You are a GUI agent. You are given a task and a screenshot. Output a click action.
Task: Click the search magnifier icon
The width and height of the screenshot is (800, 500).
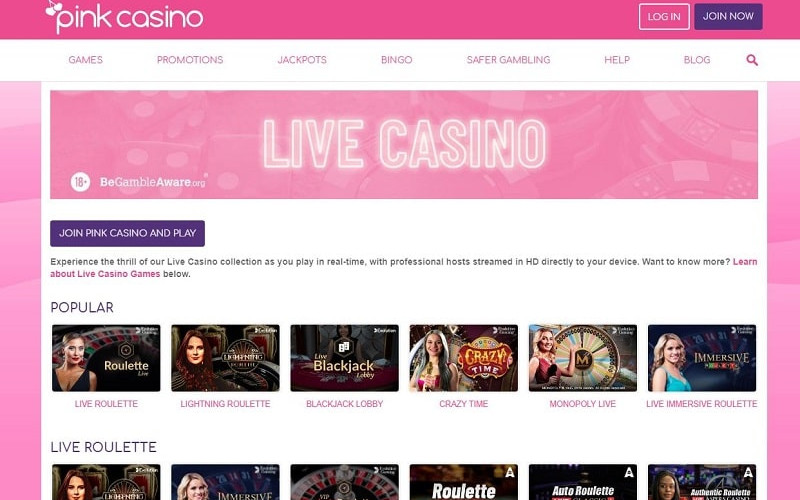point(752,60)
